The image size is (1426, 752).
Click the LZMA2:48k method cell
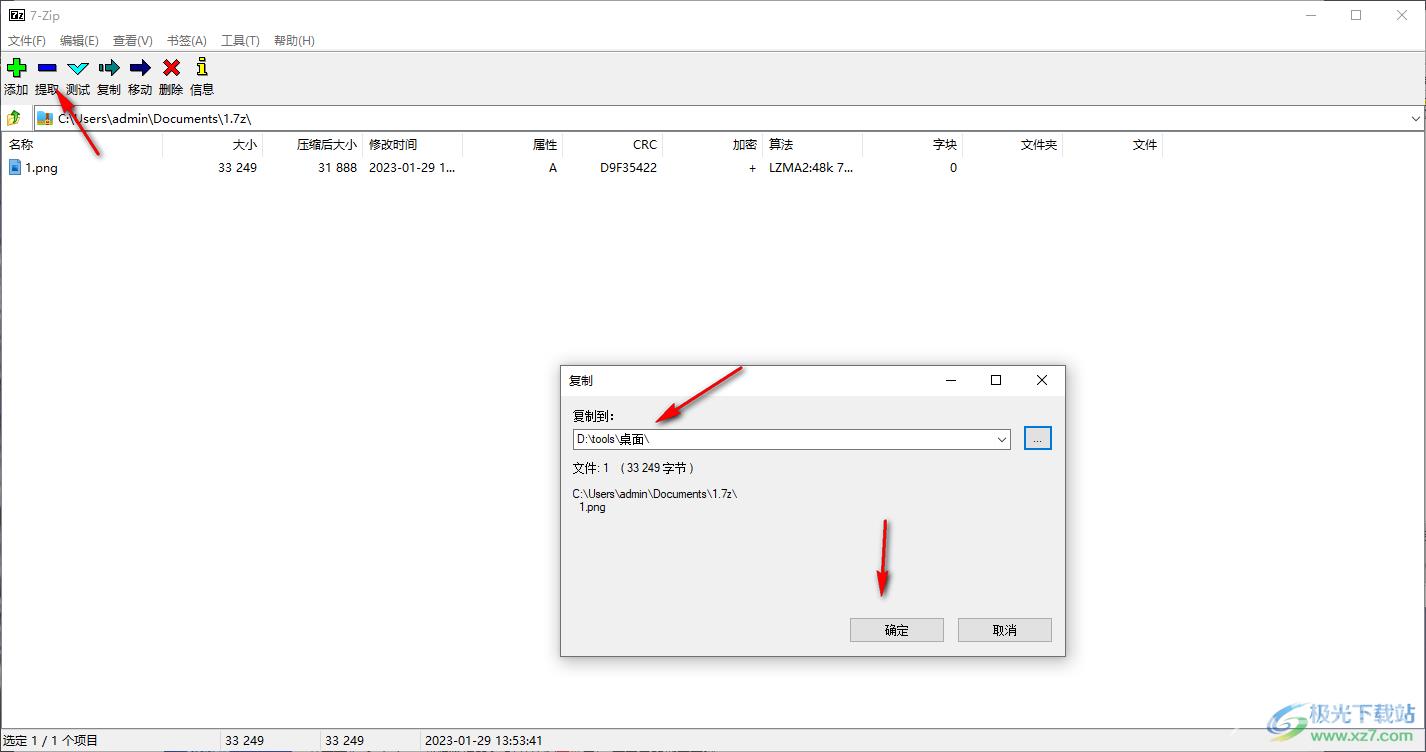(811, 168)
